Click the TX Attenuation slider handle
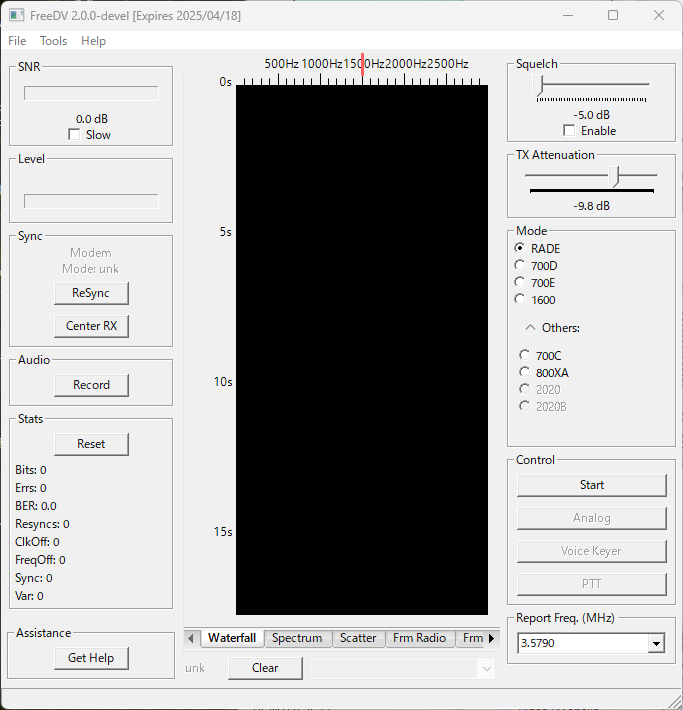683x710 pixels. click(x=614, y=176)
